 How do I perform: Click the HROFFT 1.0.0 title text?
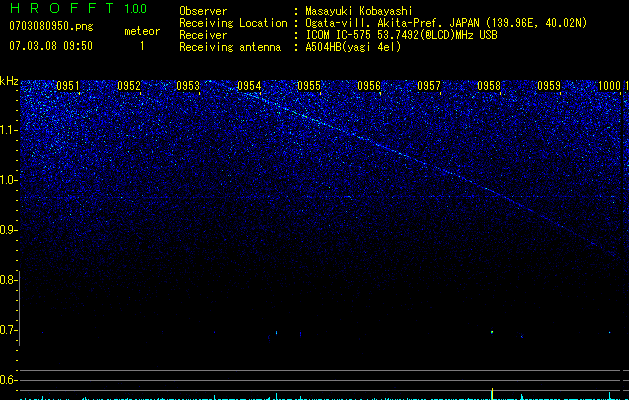78,8
